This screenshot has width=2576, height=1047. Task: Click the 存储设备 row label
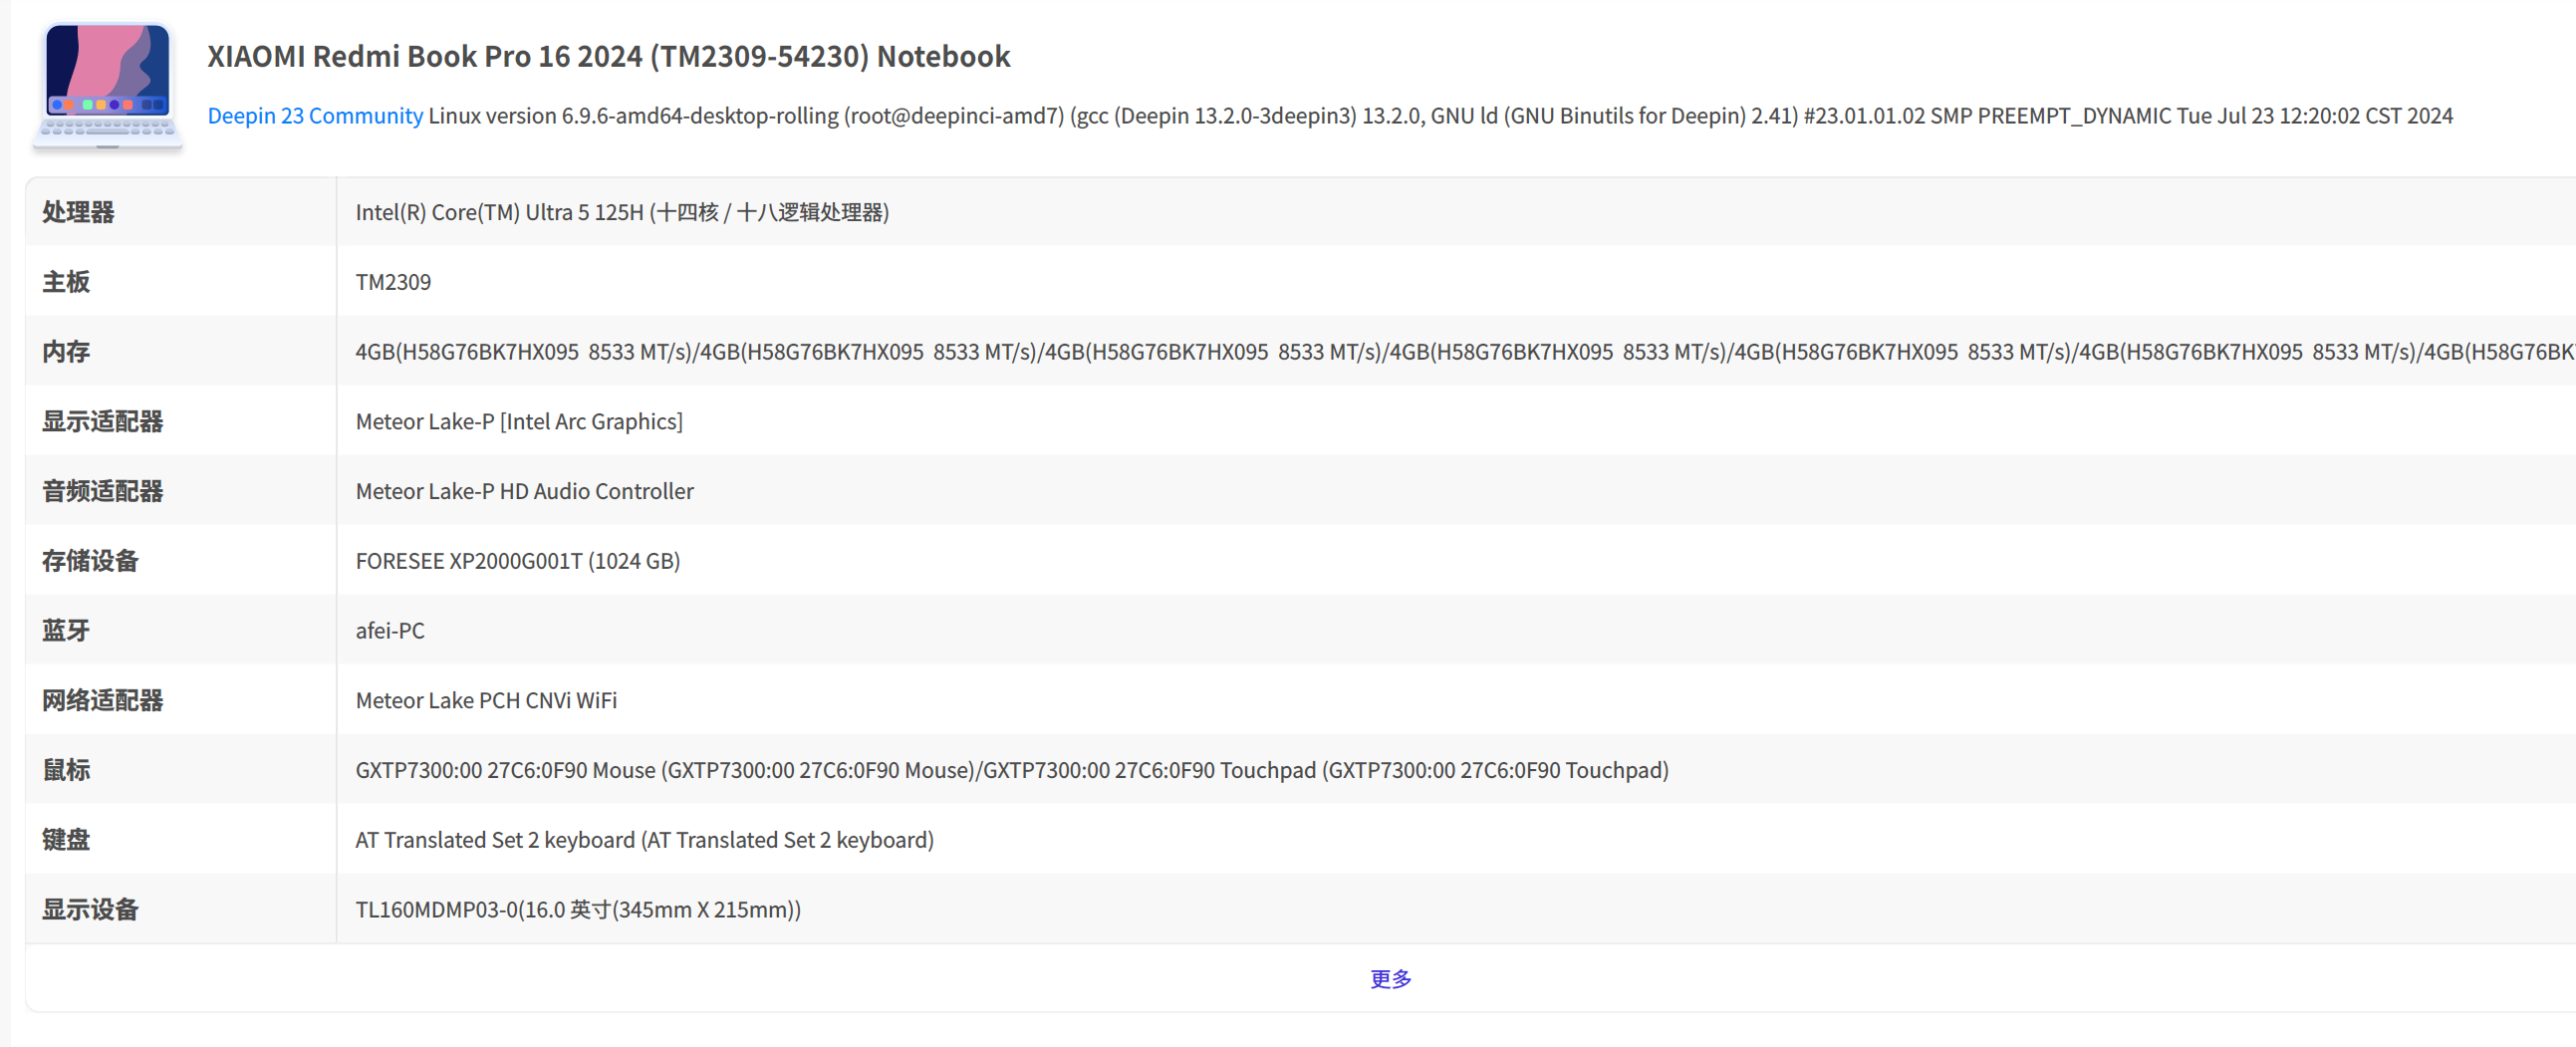90,561
